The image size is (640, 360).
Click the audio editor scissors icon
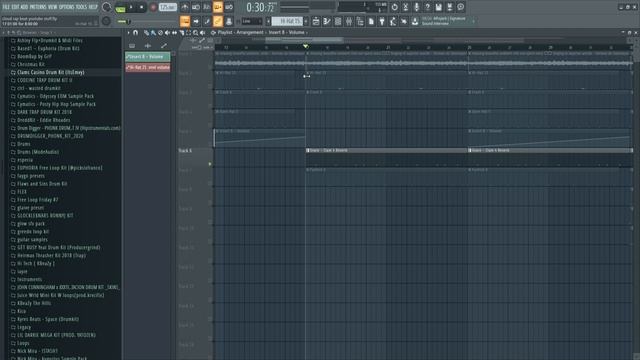pos(405,7)
